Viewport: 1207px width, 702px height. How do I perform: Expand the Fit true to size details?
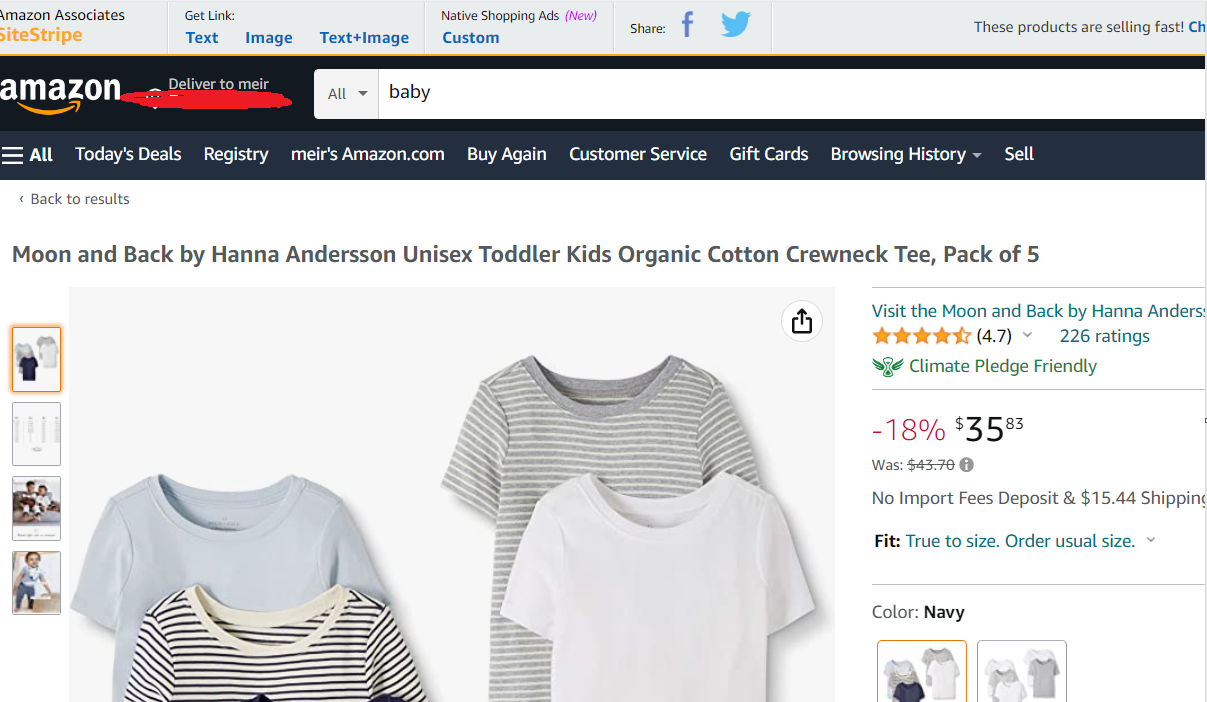(x=1150, y=541)
